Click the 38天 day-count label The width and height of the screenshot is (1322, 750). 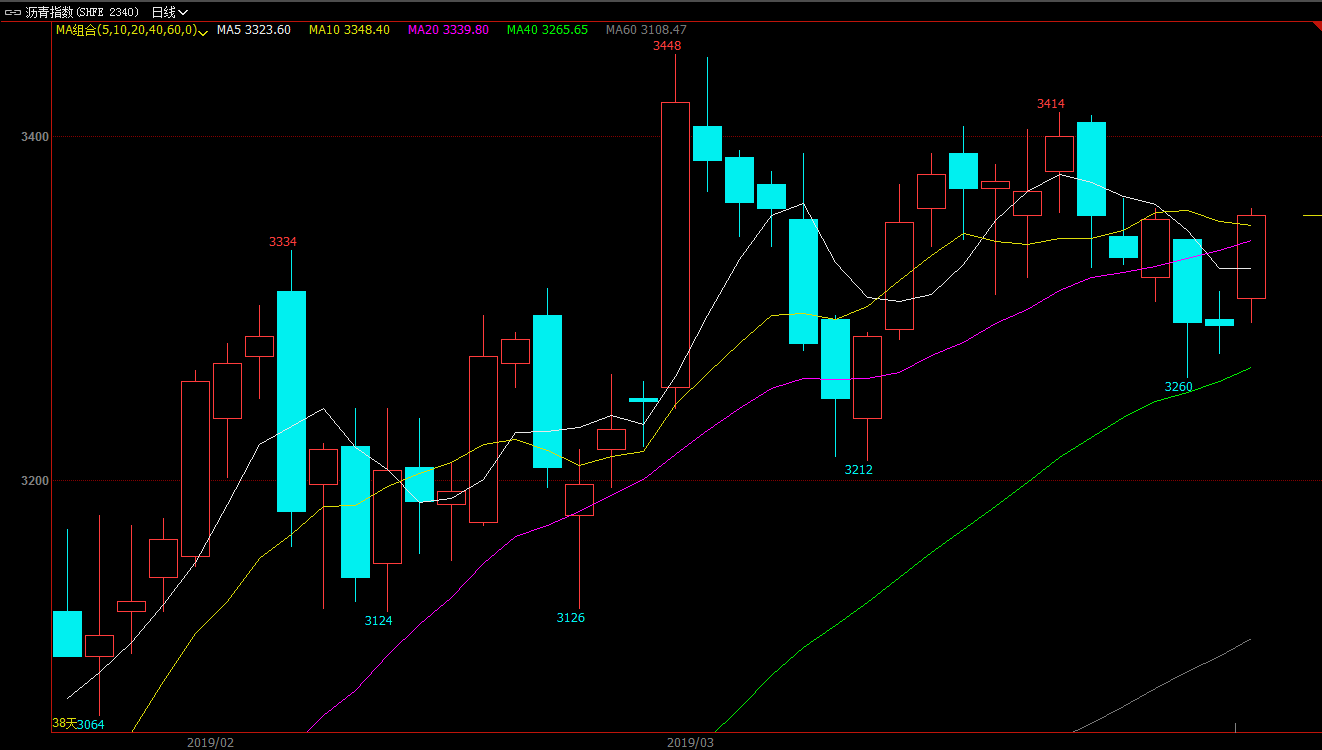(64, 723)
